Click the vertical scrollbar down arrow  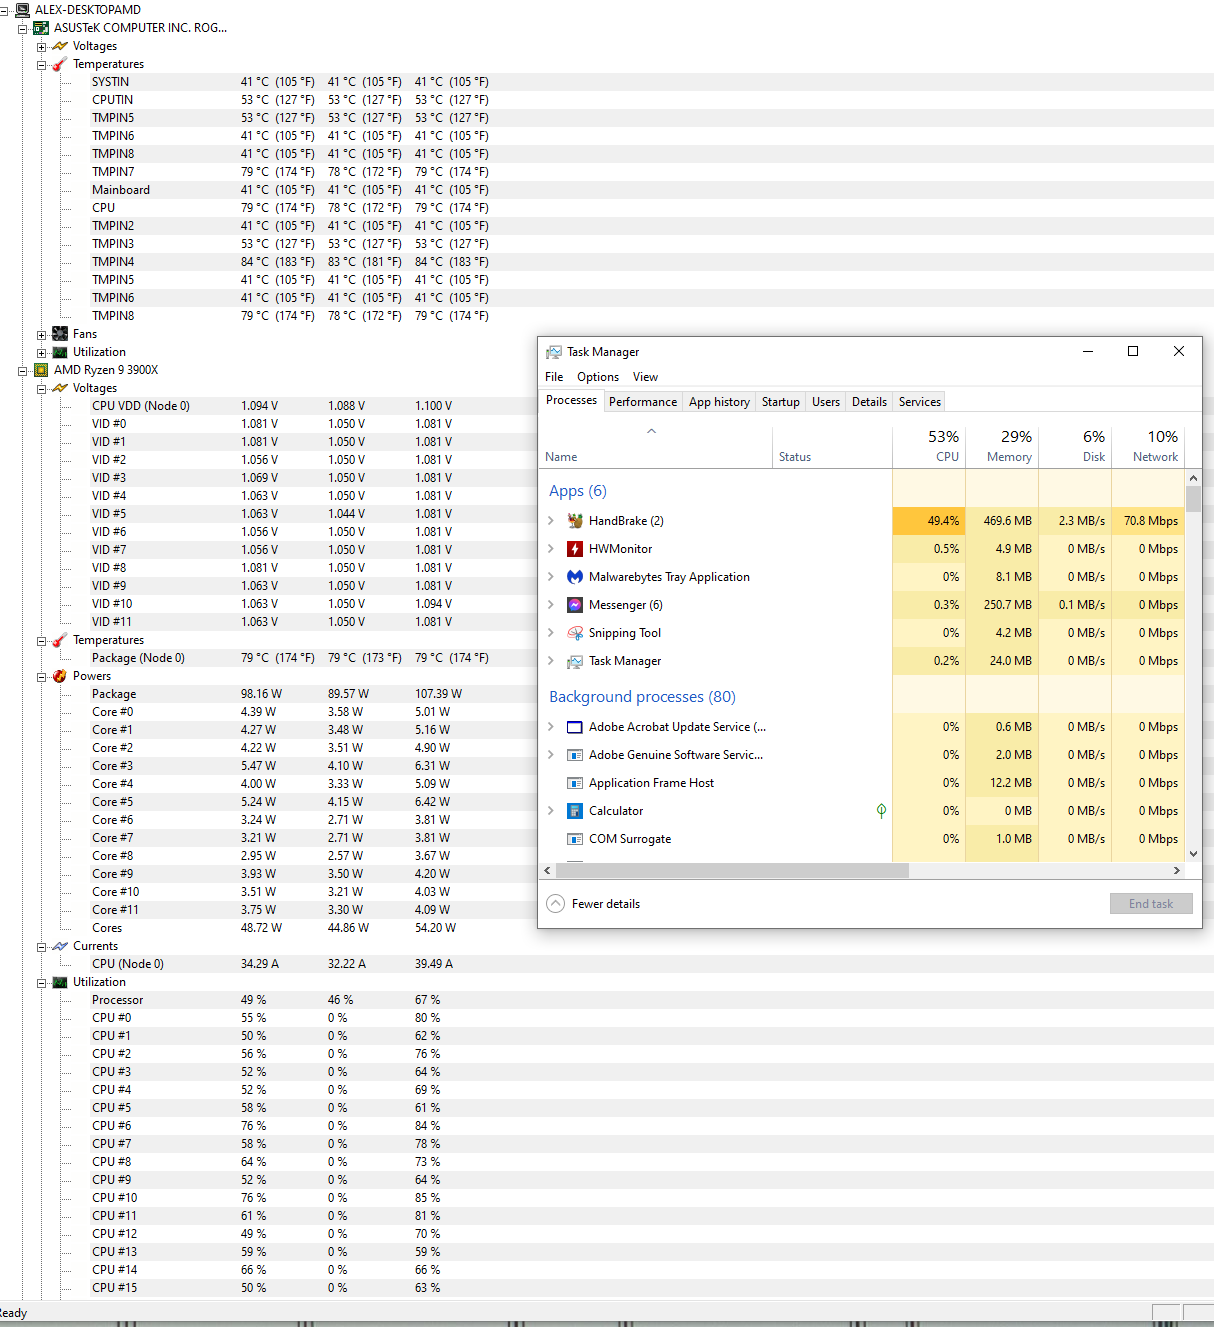pos(1193,854)
